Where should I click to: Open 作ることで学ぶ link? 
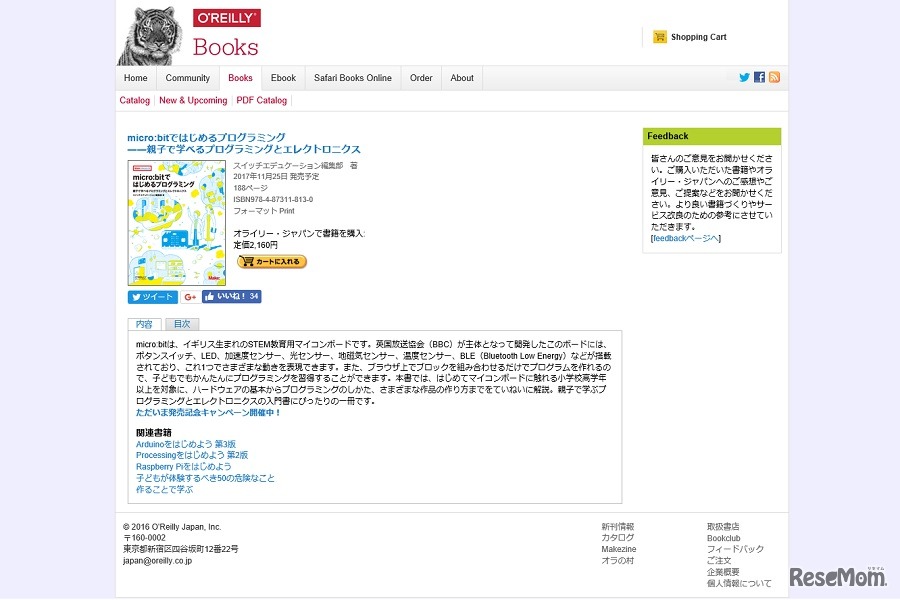click(x=164, y=490)
